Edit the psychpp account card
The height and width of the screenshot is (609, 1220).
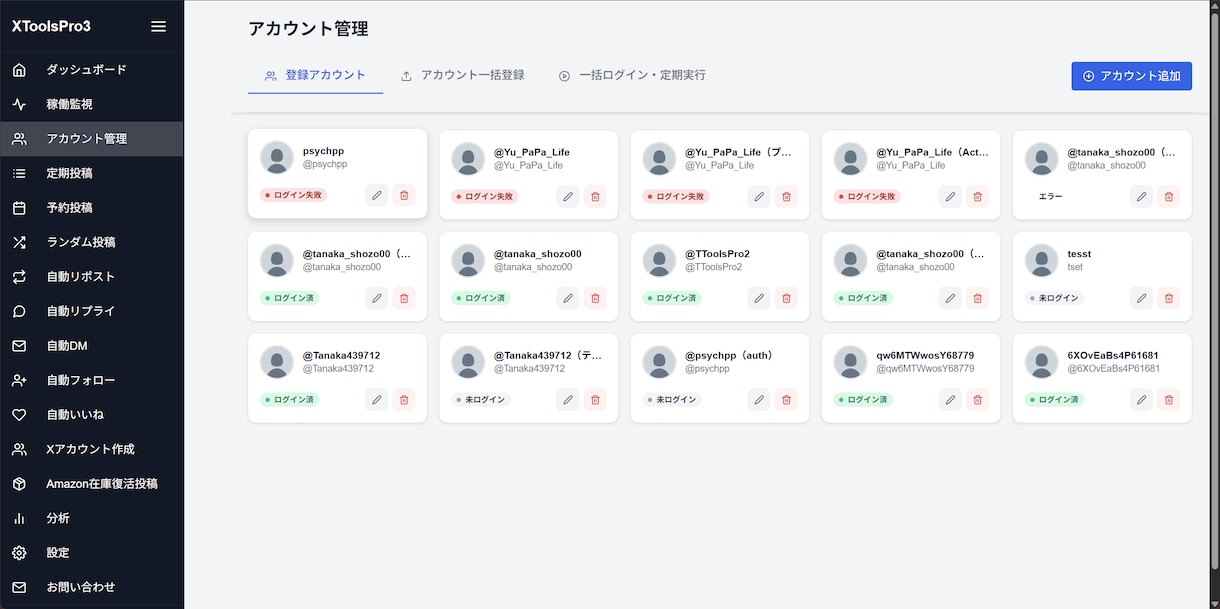click(x=377, y=195)
